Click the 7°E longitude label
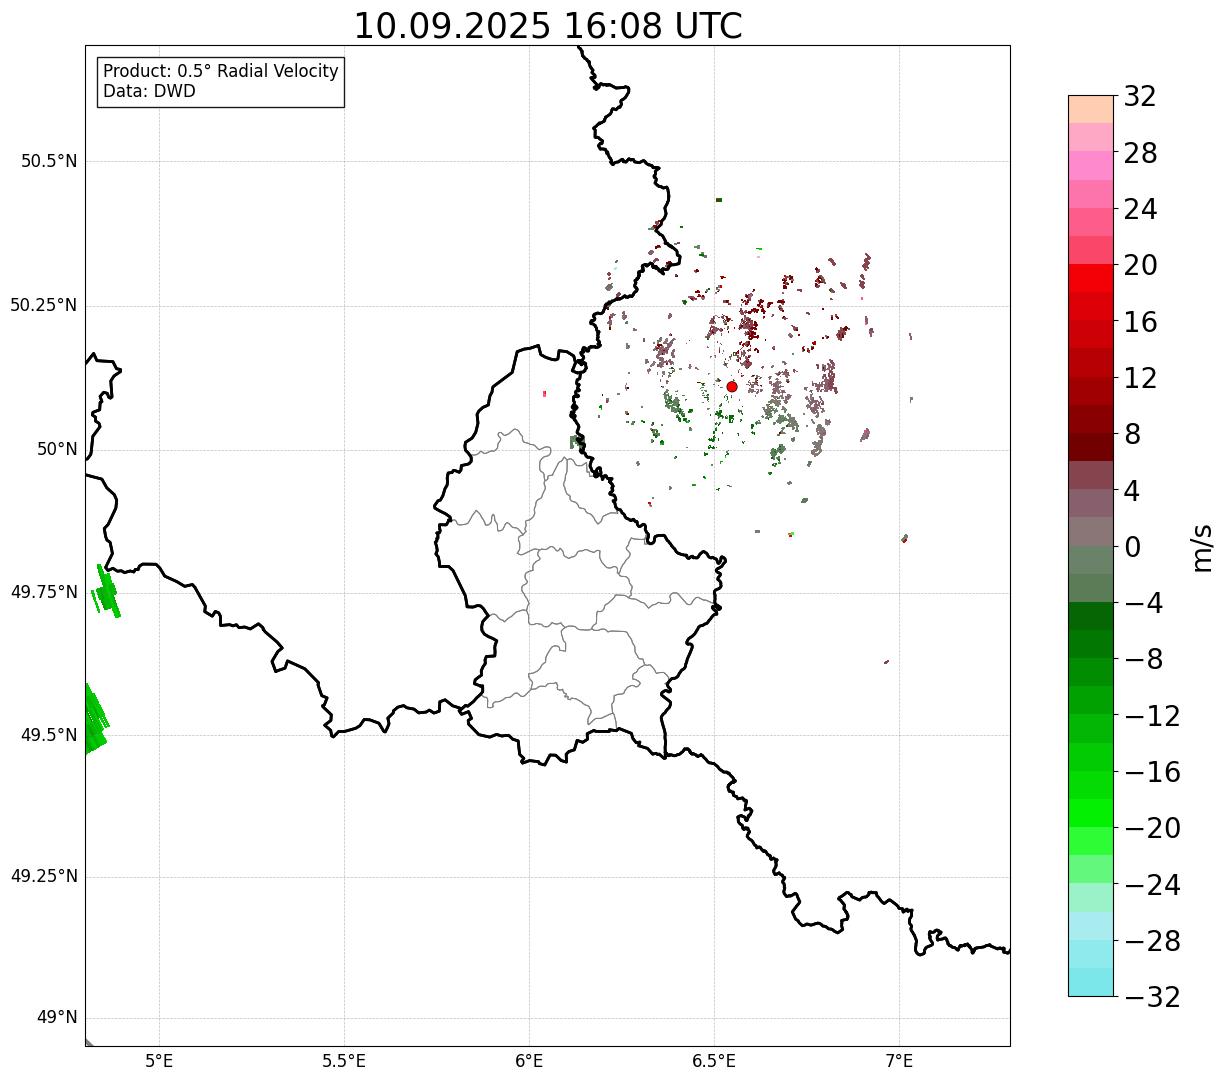Screen dimensions: 1225x1081 click(899, 1061)
